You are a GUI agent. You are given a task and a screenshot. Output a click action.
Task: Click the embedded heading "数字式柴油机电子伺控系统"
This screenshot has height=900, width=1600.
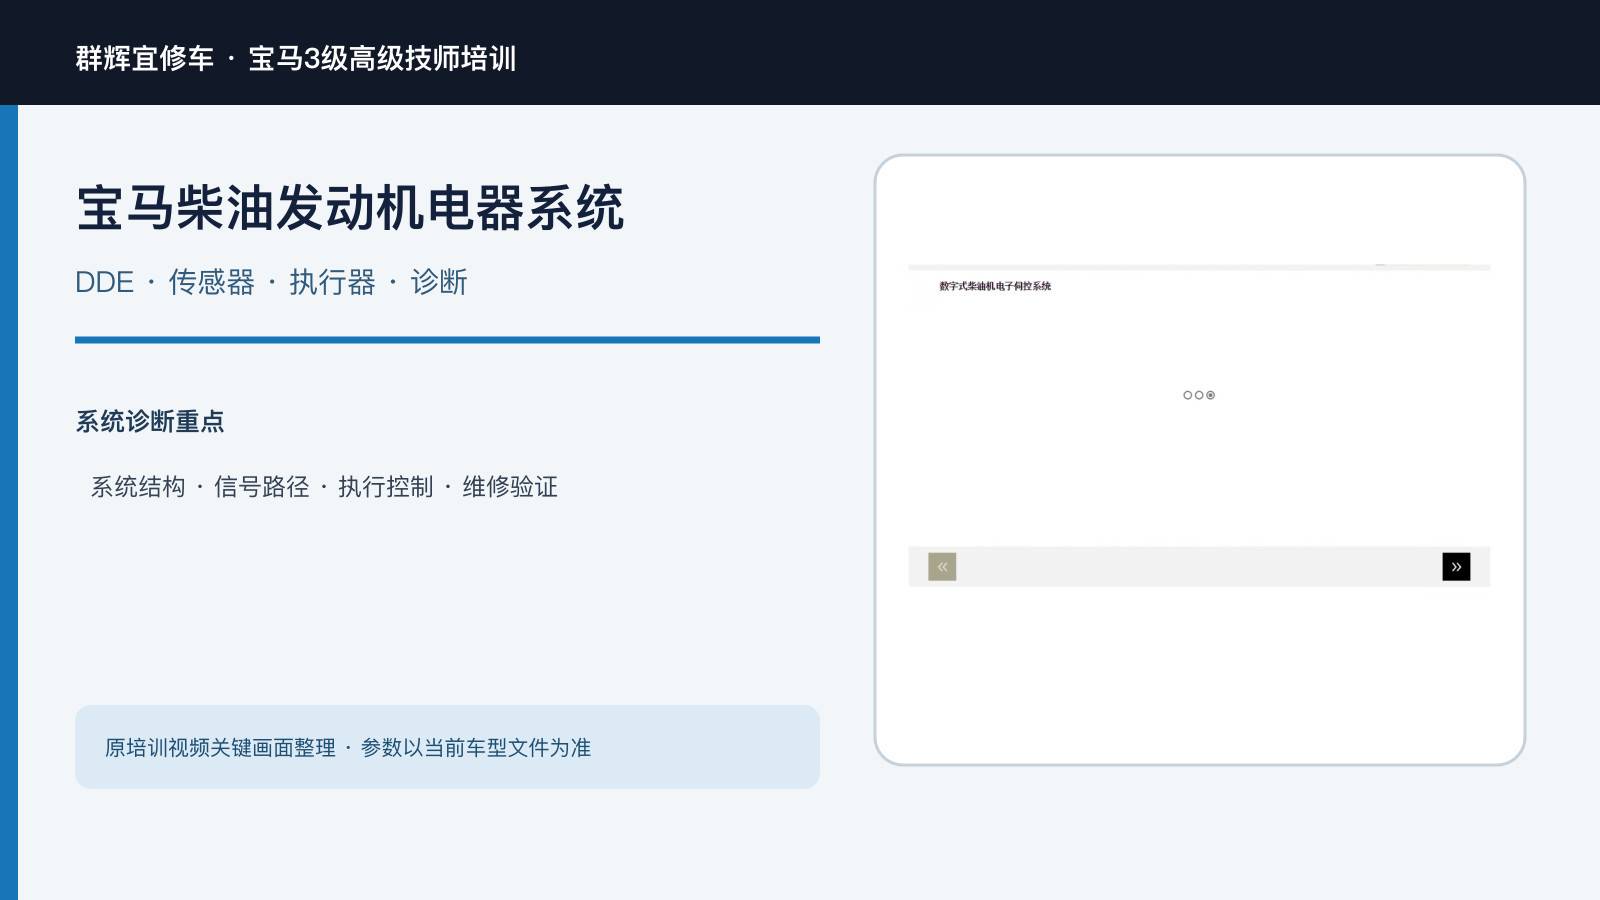(995, 286)
